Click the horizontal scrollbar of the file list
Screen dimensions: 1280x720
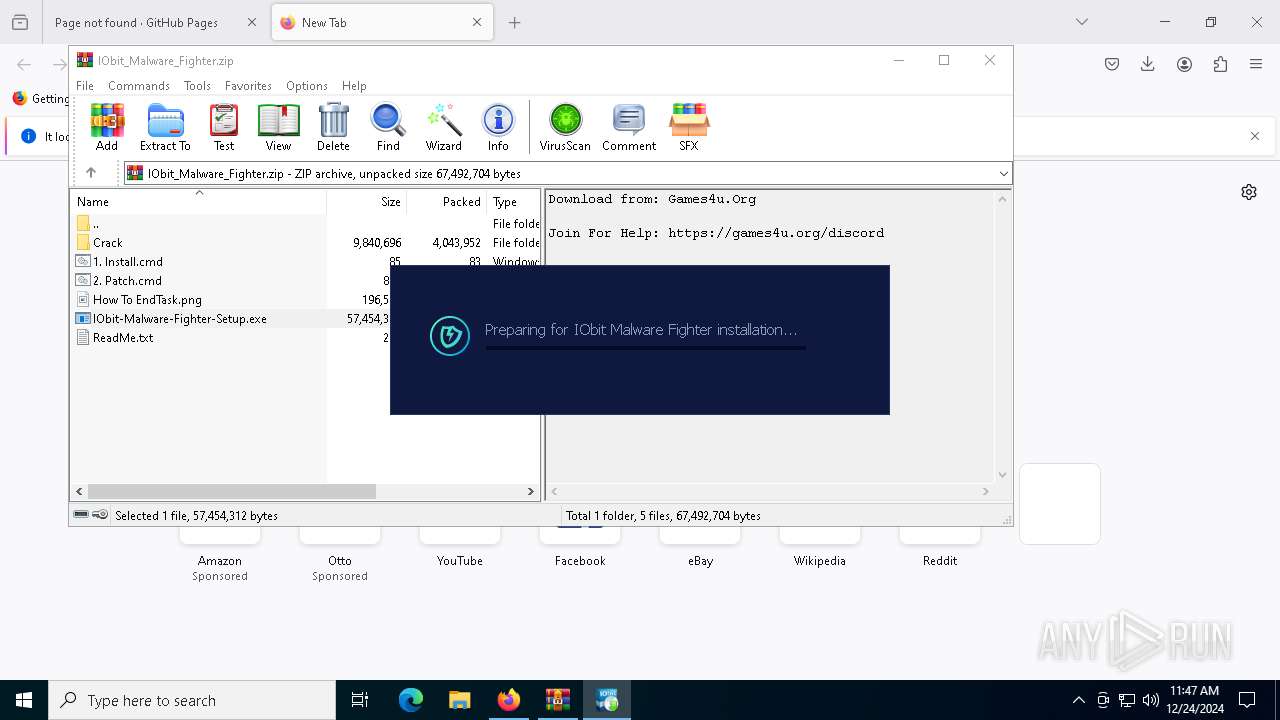click(x=231, y=491)
